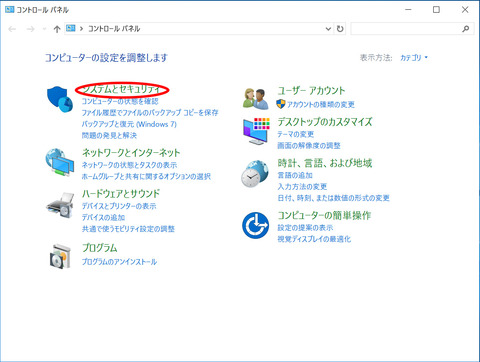480x362 pixels.
Task: Click the UAC shield beside アカウントの種類の変更
Action: click(281, 104)
